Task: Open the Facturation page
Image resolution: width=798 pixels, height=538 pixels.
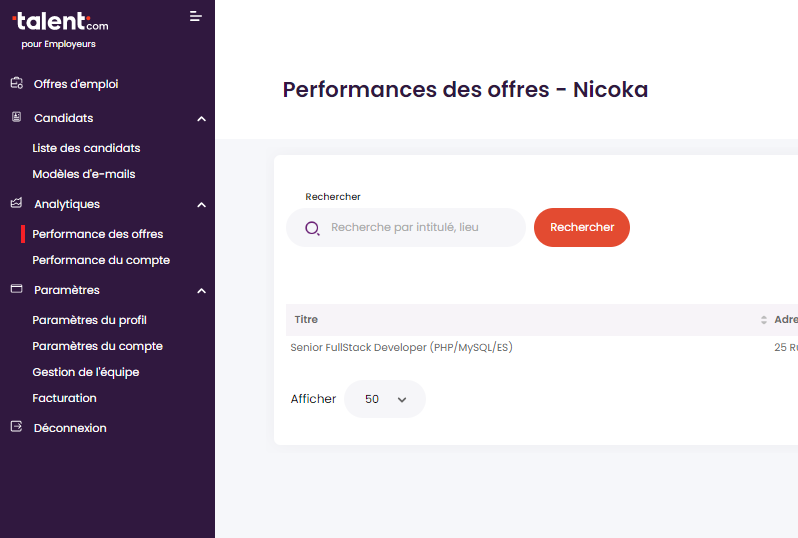Action: 64,398
